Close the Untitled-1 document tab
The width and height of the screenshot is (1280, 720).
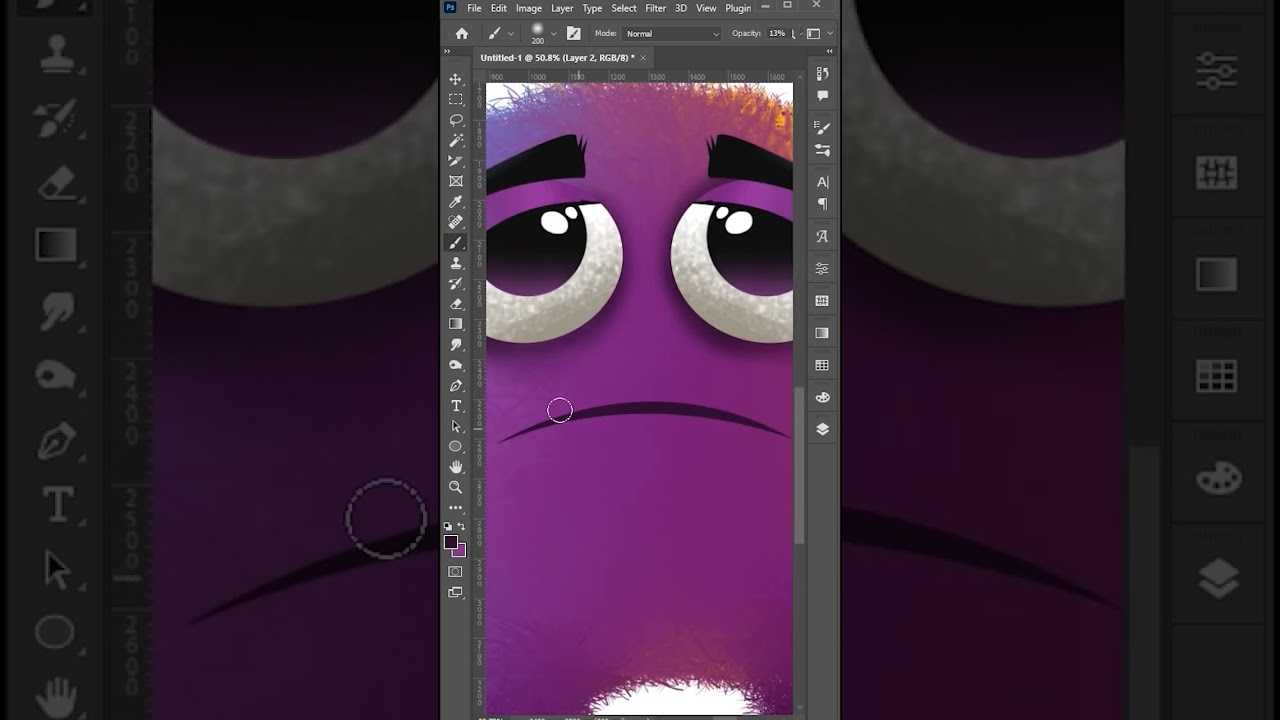pyautogui.click(x=642, y=58)
